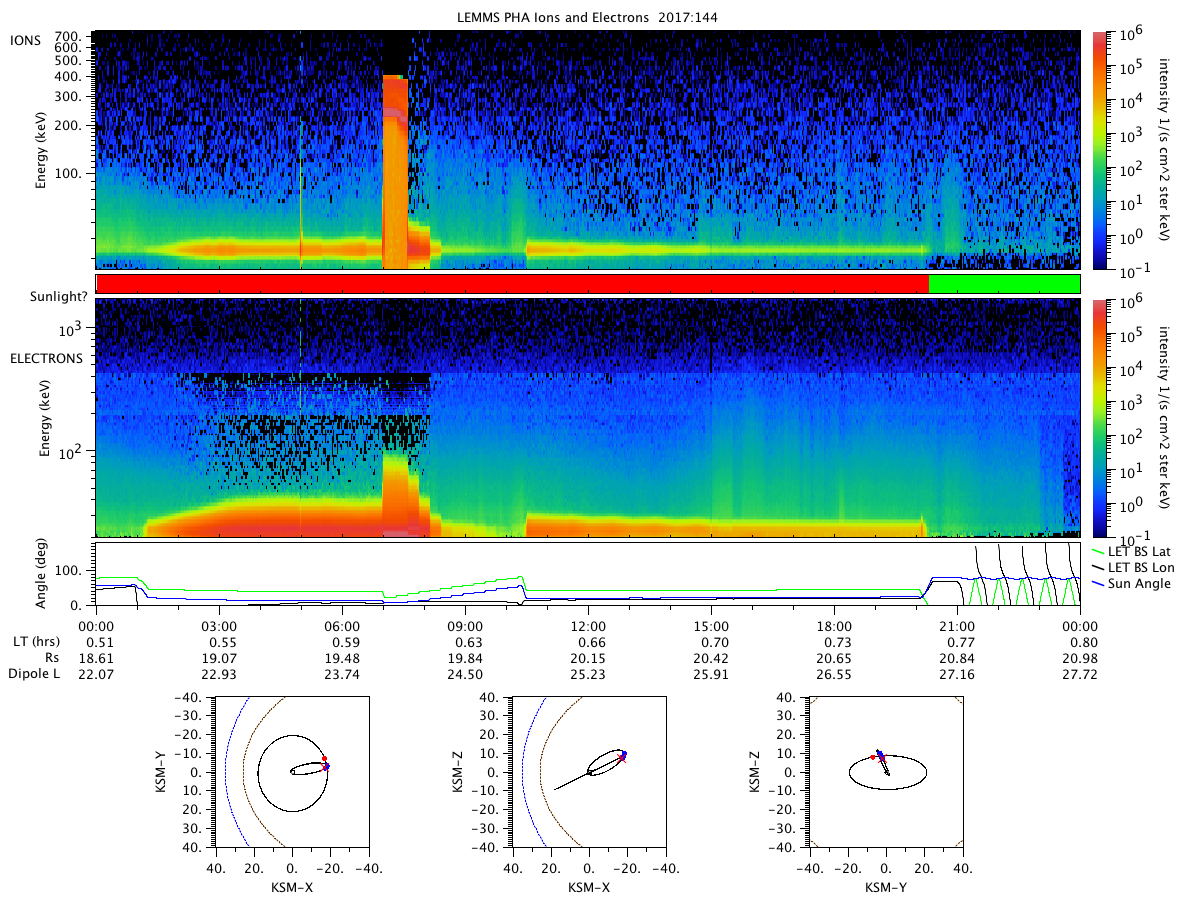Click the KSM-X axis label under middle orbit plot
The height and width of the screenshot is (900, 1200).
588,886
